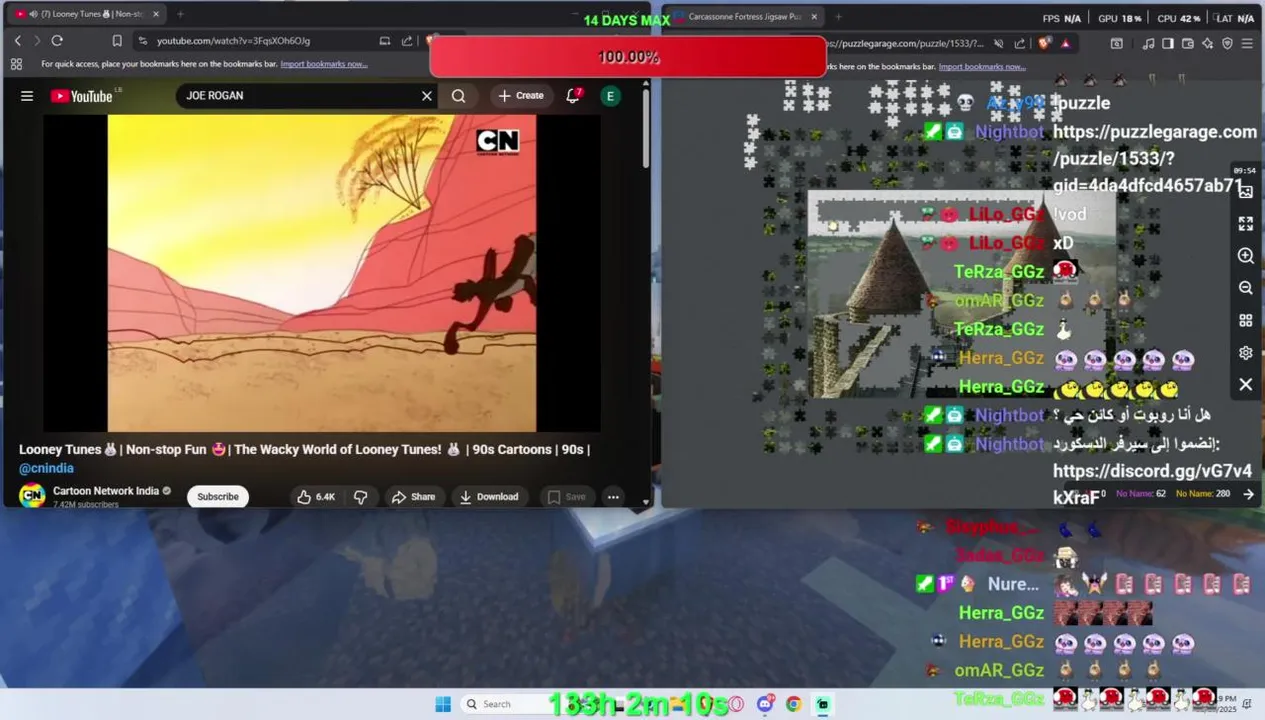The width and height of the screenshot is (1265, 720).
Task: Arrange puzzle pieces with grid icon
Action: (x=1245, y=320)
